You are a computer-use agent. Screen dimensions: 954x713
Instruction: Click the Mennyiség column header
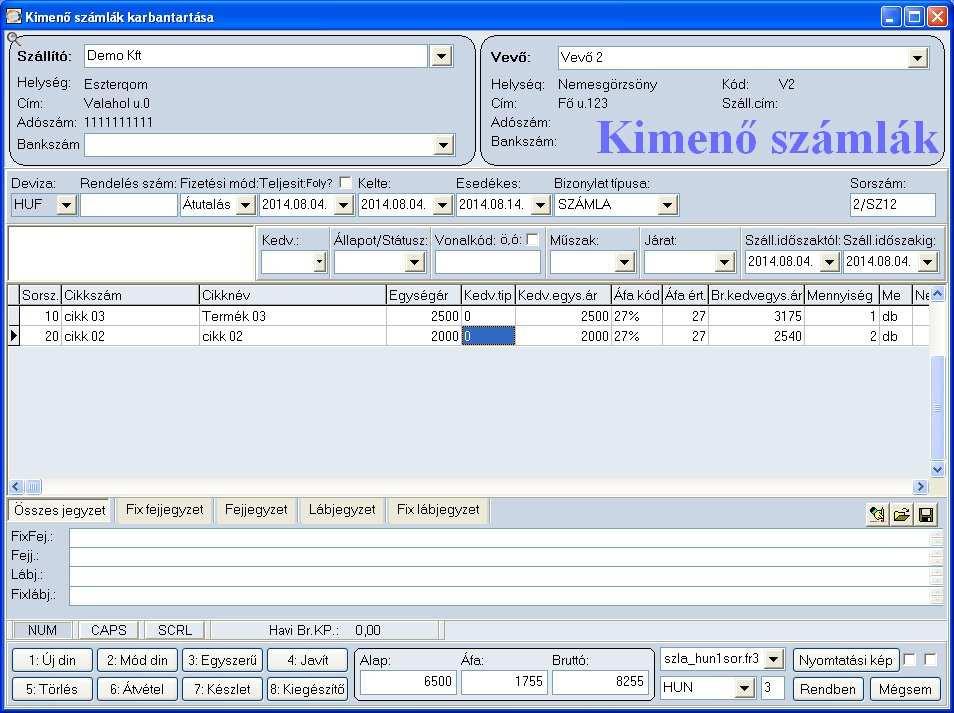tap(841, 296)
